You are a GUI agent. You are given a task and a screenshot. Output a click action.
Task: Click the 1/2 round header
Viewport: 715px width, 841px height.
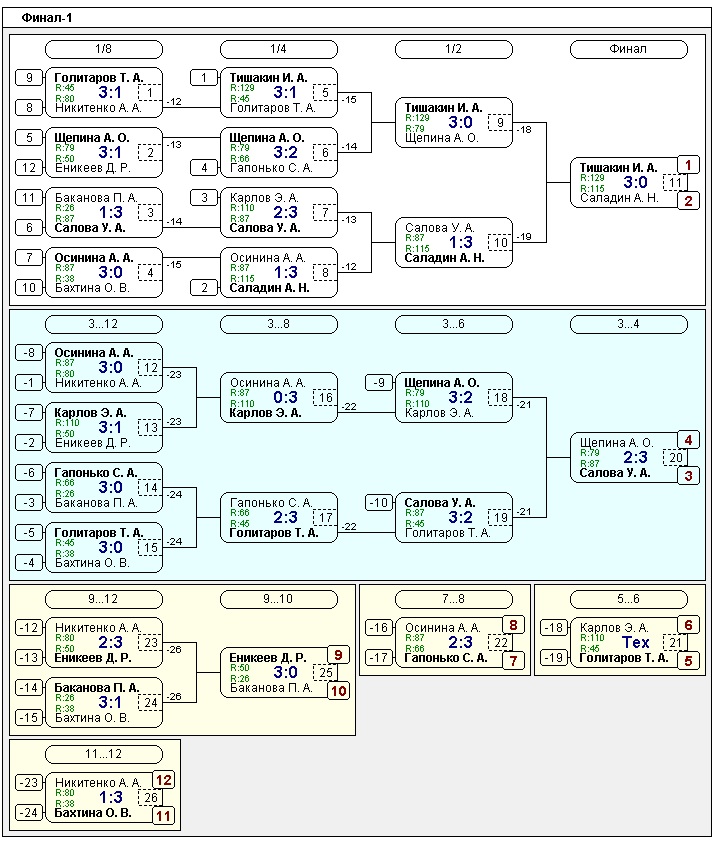[453, 49]
